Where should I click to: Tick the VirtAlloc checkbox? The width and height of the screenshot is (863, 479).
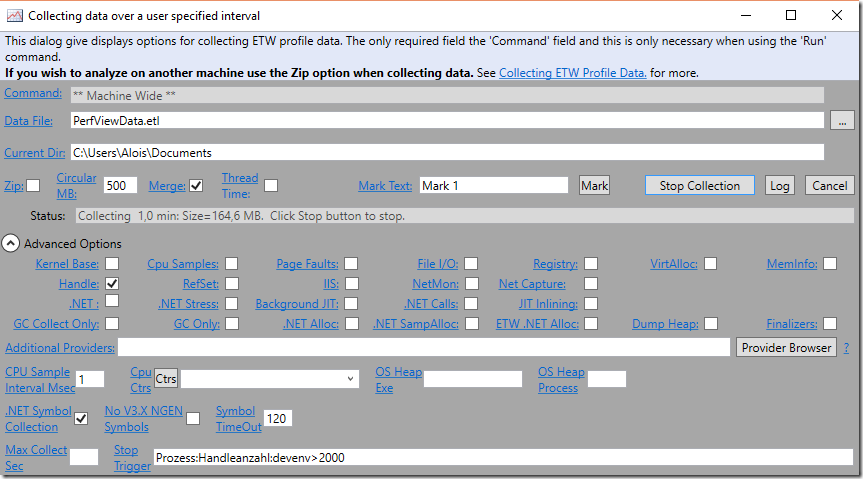[711, 264]
